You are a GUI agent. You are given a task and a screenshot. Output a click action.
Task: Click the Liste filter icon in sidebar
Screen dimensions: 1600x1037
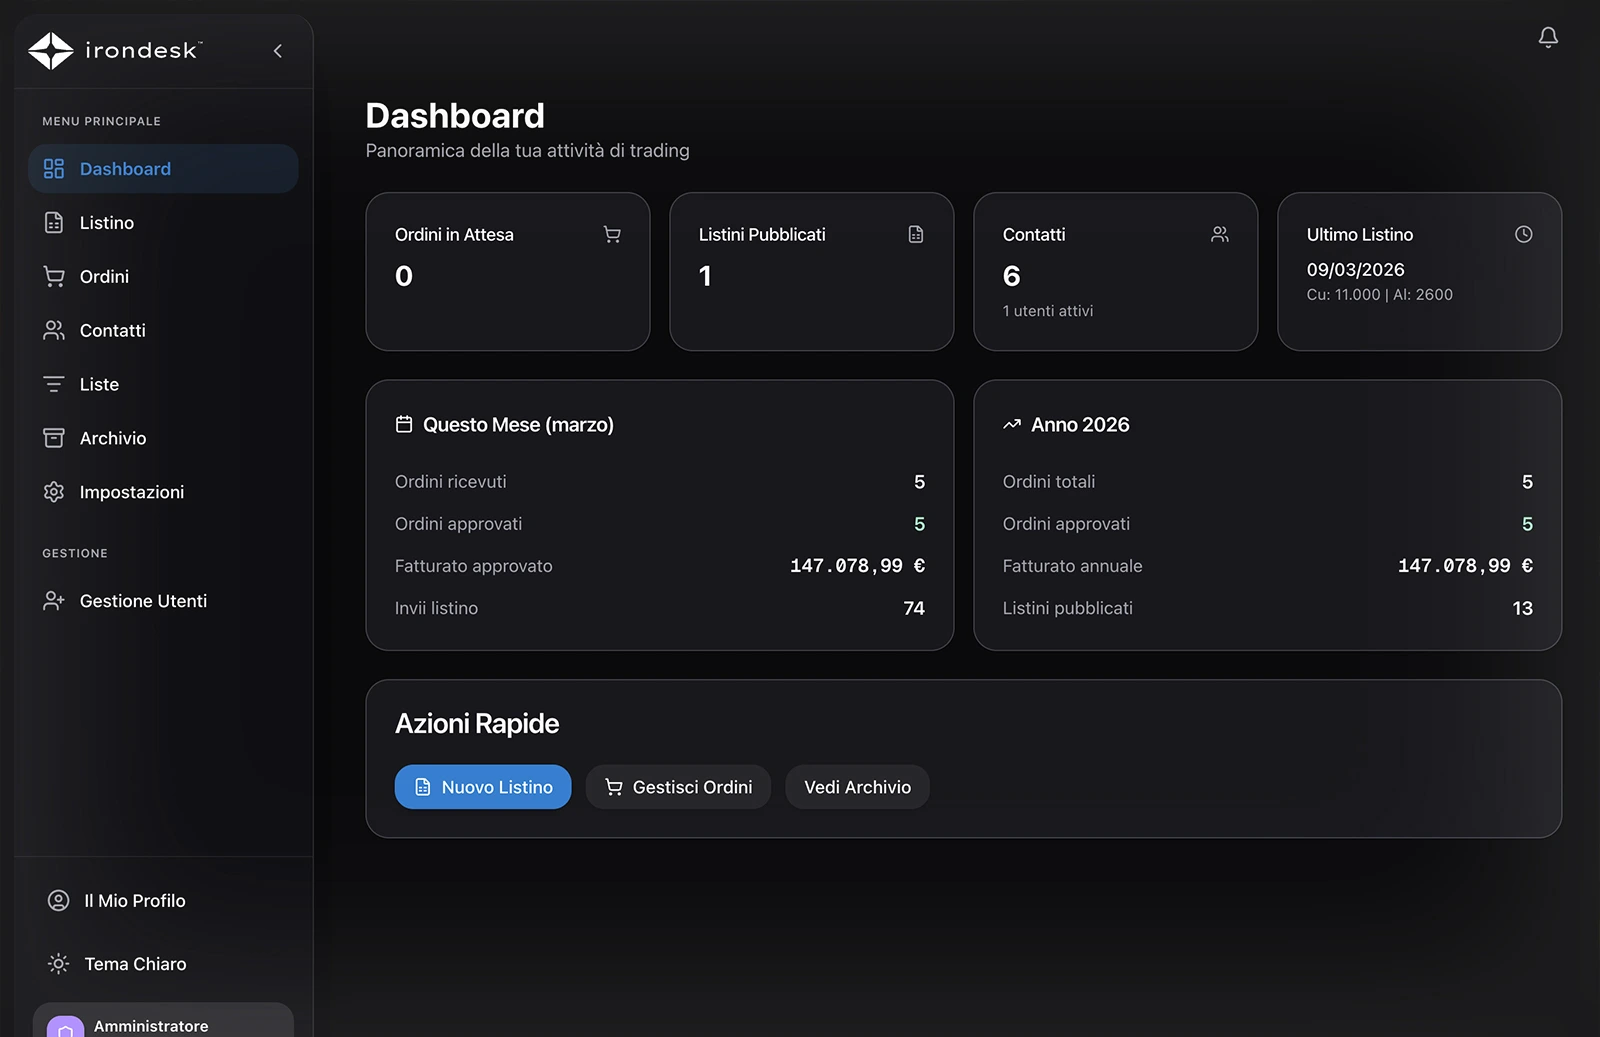(54, 385)
